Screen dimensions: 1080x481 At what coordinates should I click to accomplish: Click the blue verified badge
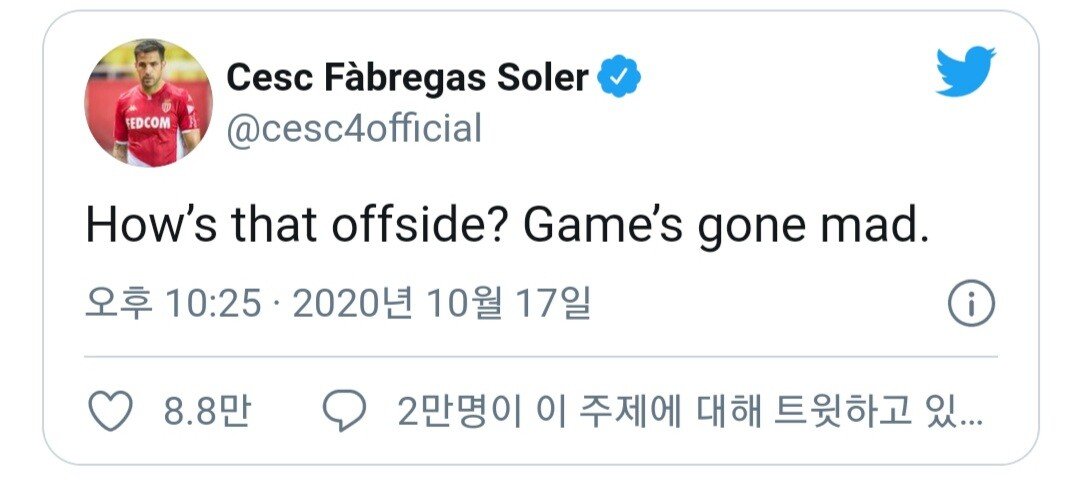point(620,77)
